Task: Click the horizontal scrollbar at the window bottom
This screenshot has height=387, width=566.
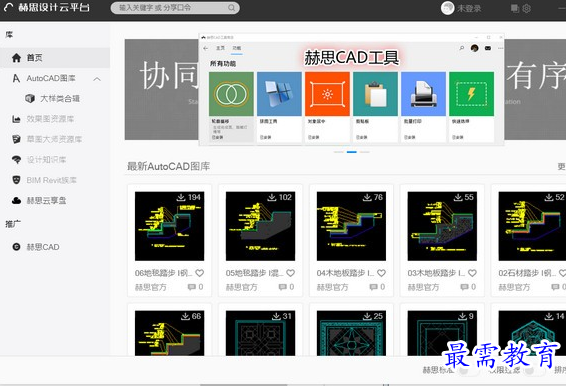Action: (x=244, y=385)
